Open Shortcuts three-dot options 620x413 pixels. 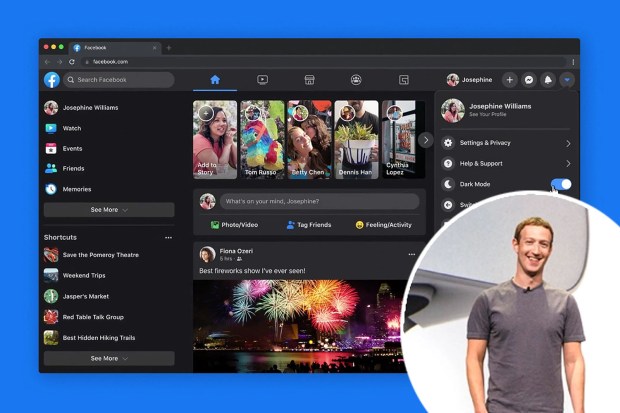(168, 237)
